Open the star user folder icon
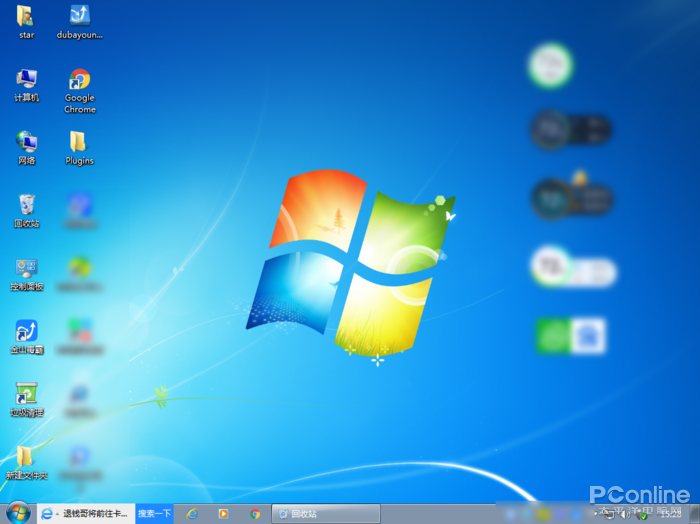Screen dimensions: 700x524 point(26,21)
